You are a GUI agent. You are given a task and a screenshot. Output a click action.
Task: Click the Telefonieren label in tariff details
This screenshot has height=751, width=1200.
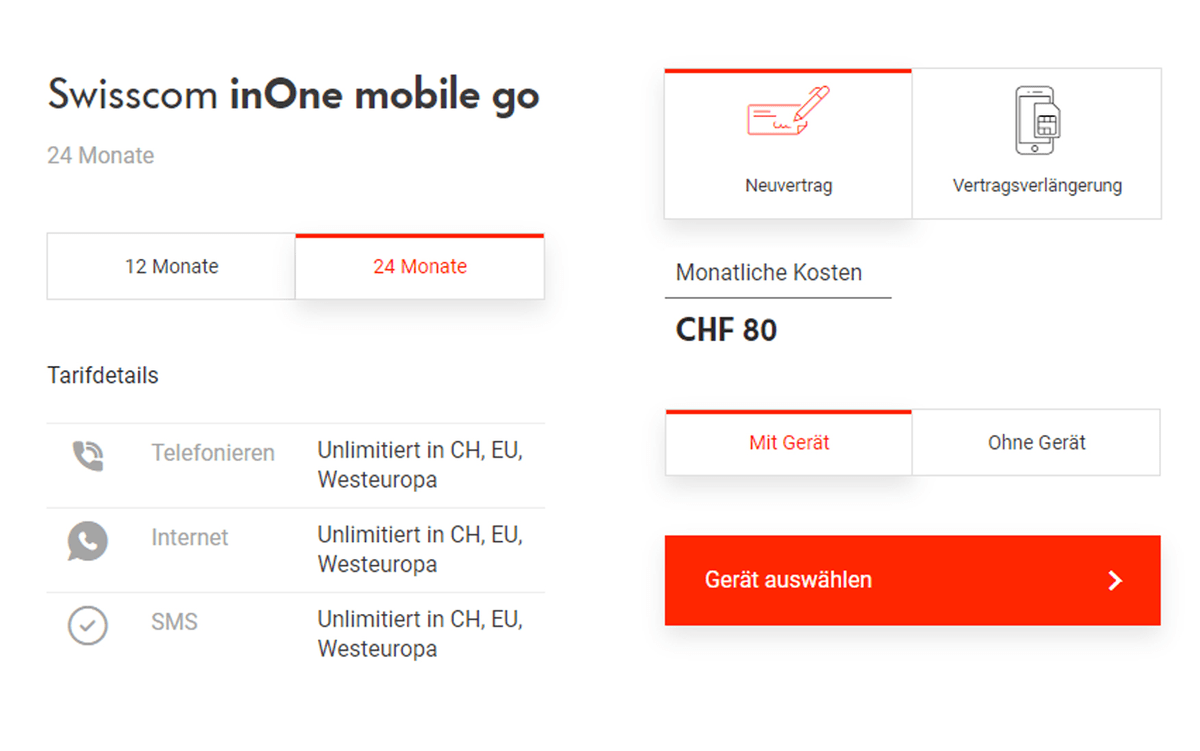[x=213, y=453]
